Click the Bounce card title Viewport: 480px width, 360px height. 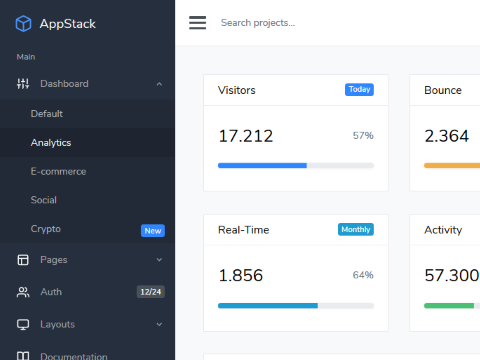443,90
